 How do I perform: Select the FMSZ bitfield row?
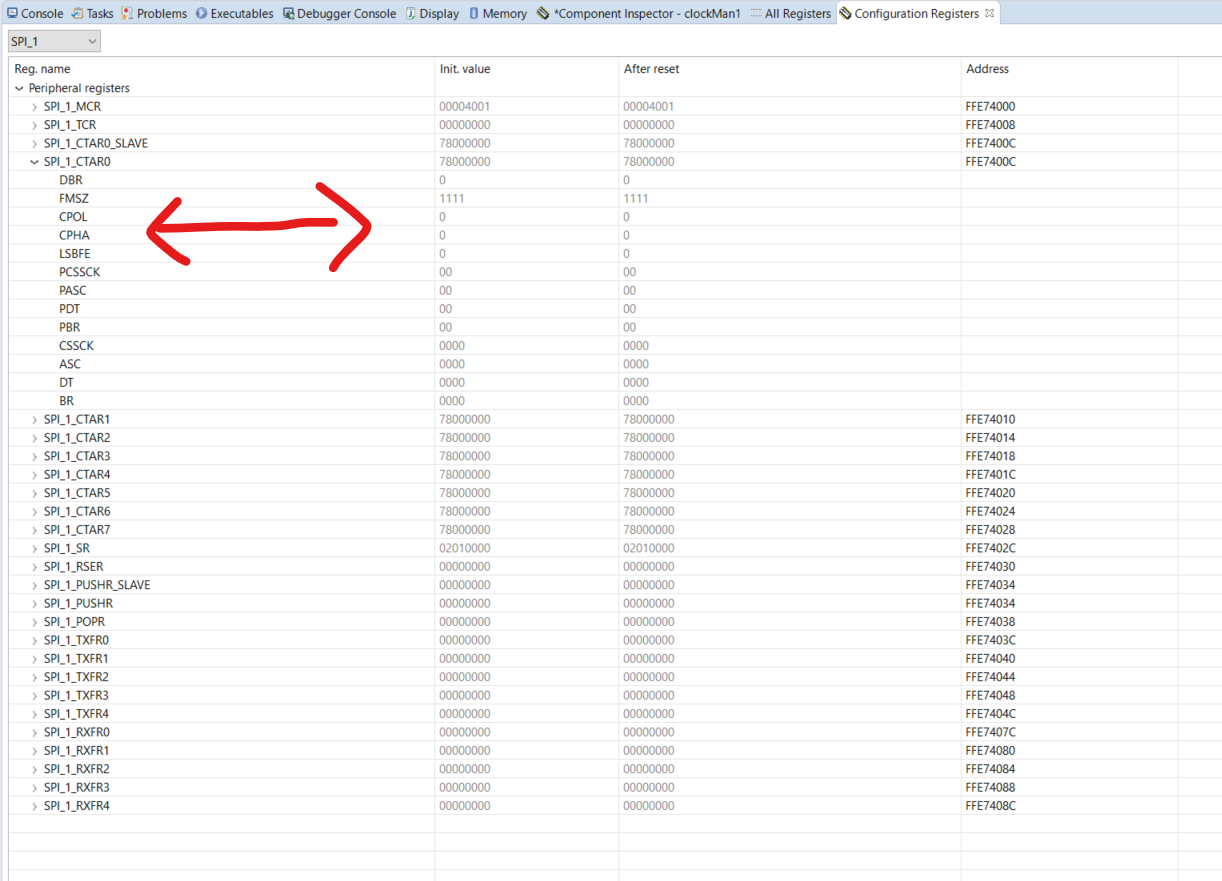(x=74, y=198)
